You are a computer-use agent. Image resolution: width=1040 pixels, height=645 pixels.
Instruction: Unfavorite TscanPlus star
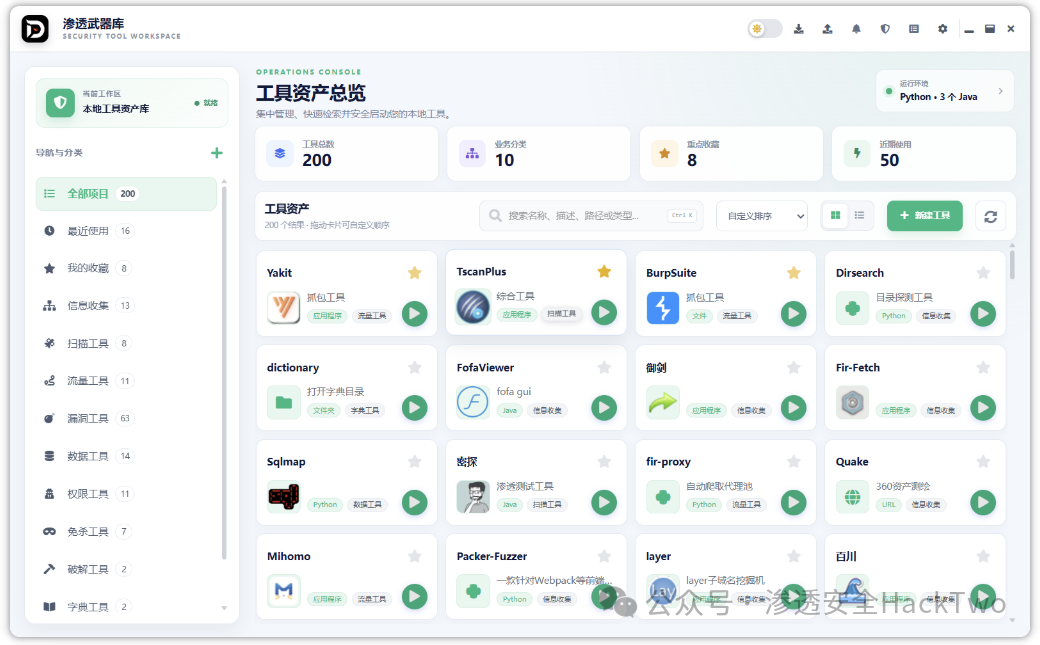[x=604, y=271]
